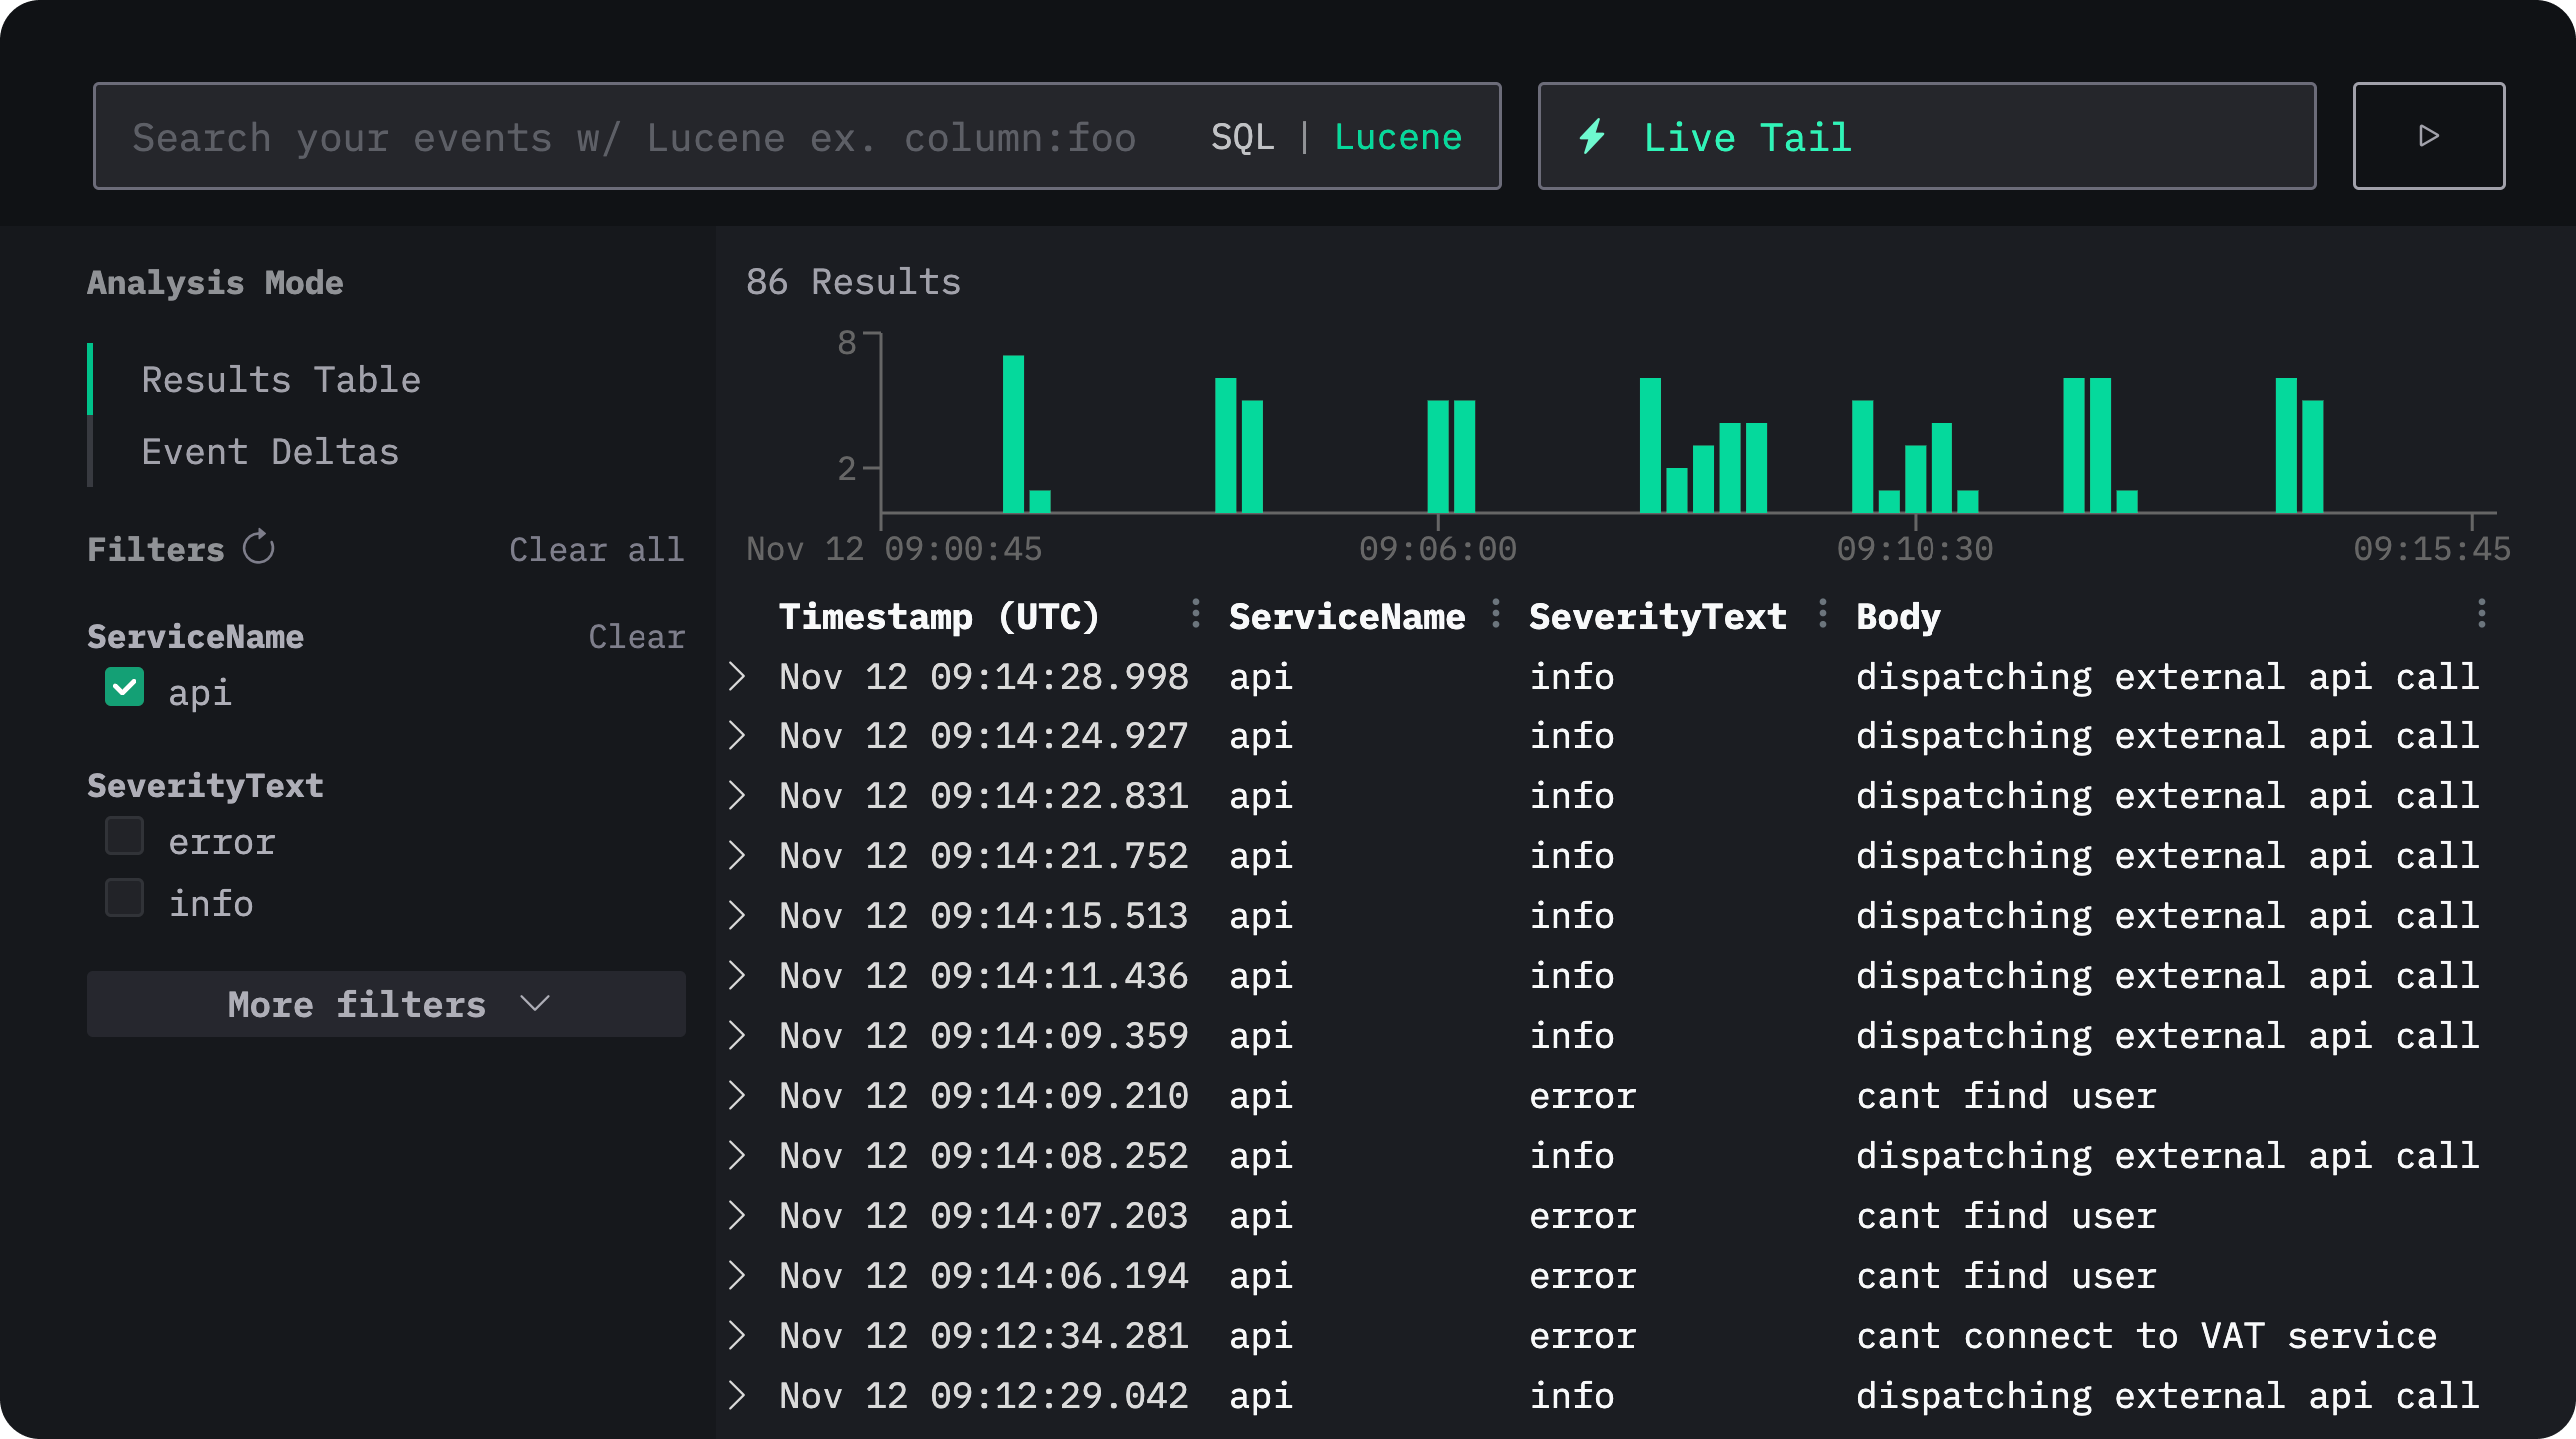Uncheck the api ServiceName filter
The width and height of the screenshot is (2576, 1439).
coord(124,687)
